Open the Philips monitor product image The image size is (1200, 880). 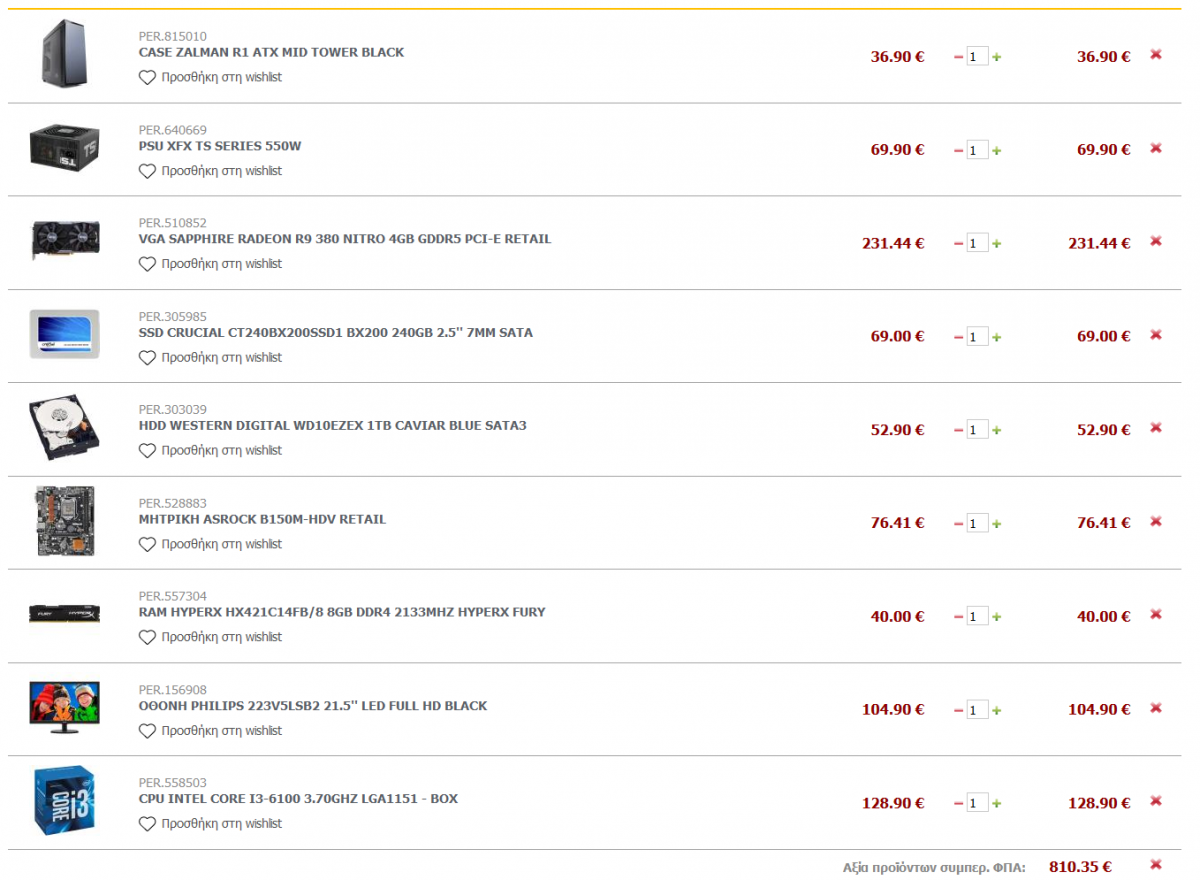click(x=65, y=707)
